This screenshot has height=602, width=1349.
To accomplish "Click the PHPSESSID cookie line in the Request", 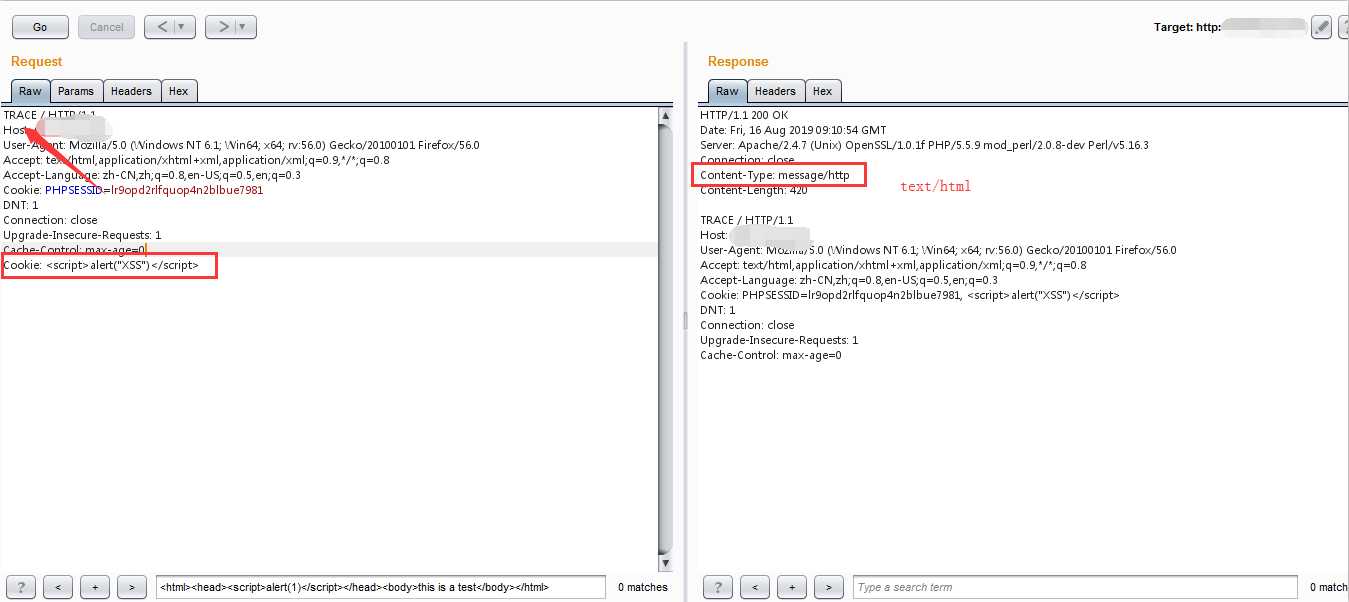I will 133,190.
